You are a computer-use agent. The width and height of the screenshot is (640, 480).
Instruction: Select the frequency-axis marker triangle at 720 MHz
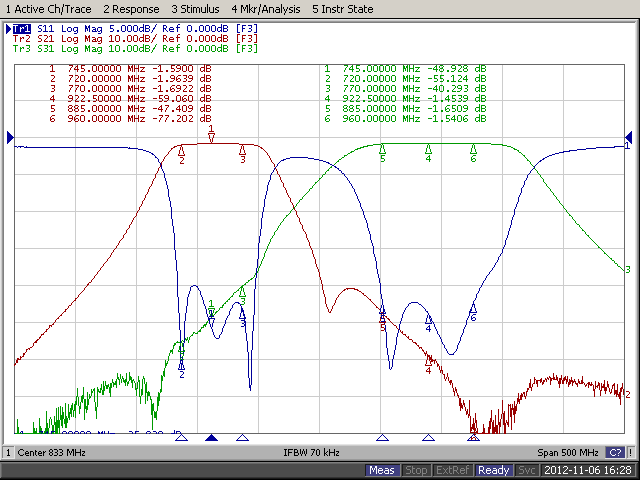click(182, 438)
